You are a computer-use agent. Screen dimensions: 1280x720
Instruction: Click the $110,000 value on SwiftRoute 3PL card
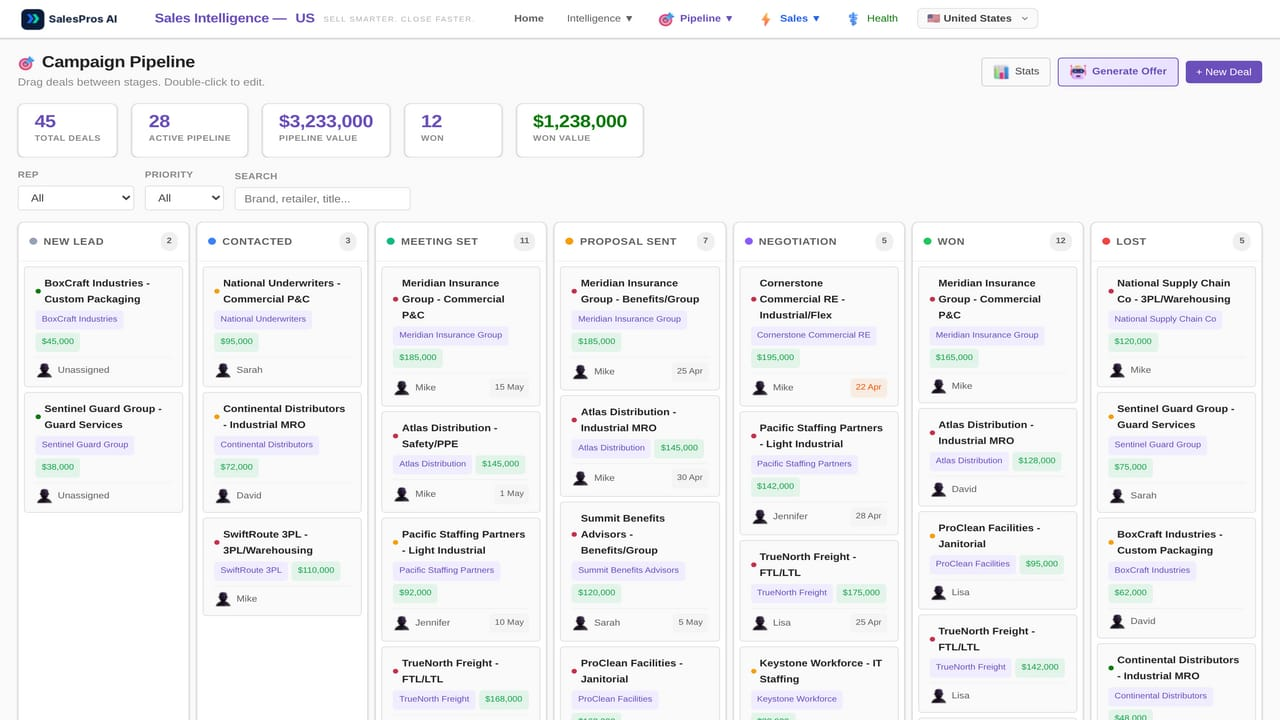(x=316, y=570)
